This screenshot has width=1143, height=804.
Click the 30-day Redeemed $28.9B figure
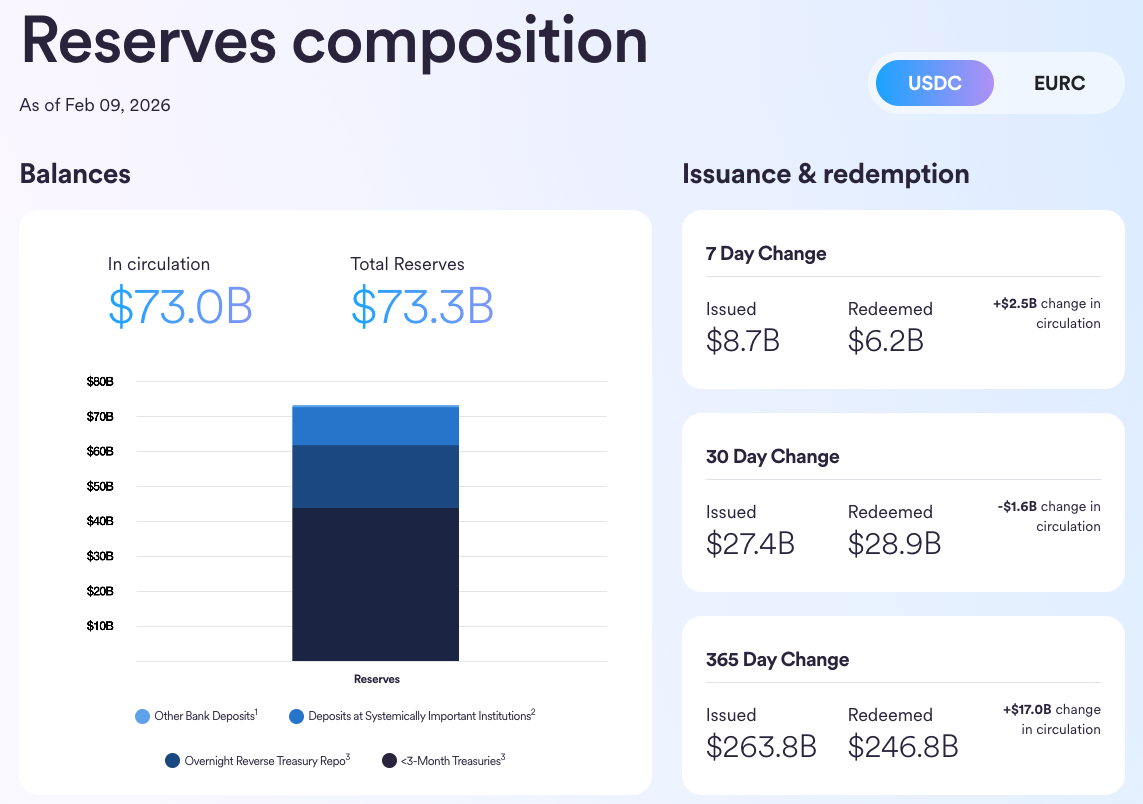pos(894,543)
